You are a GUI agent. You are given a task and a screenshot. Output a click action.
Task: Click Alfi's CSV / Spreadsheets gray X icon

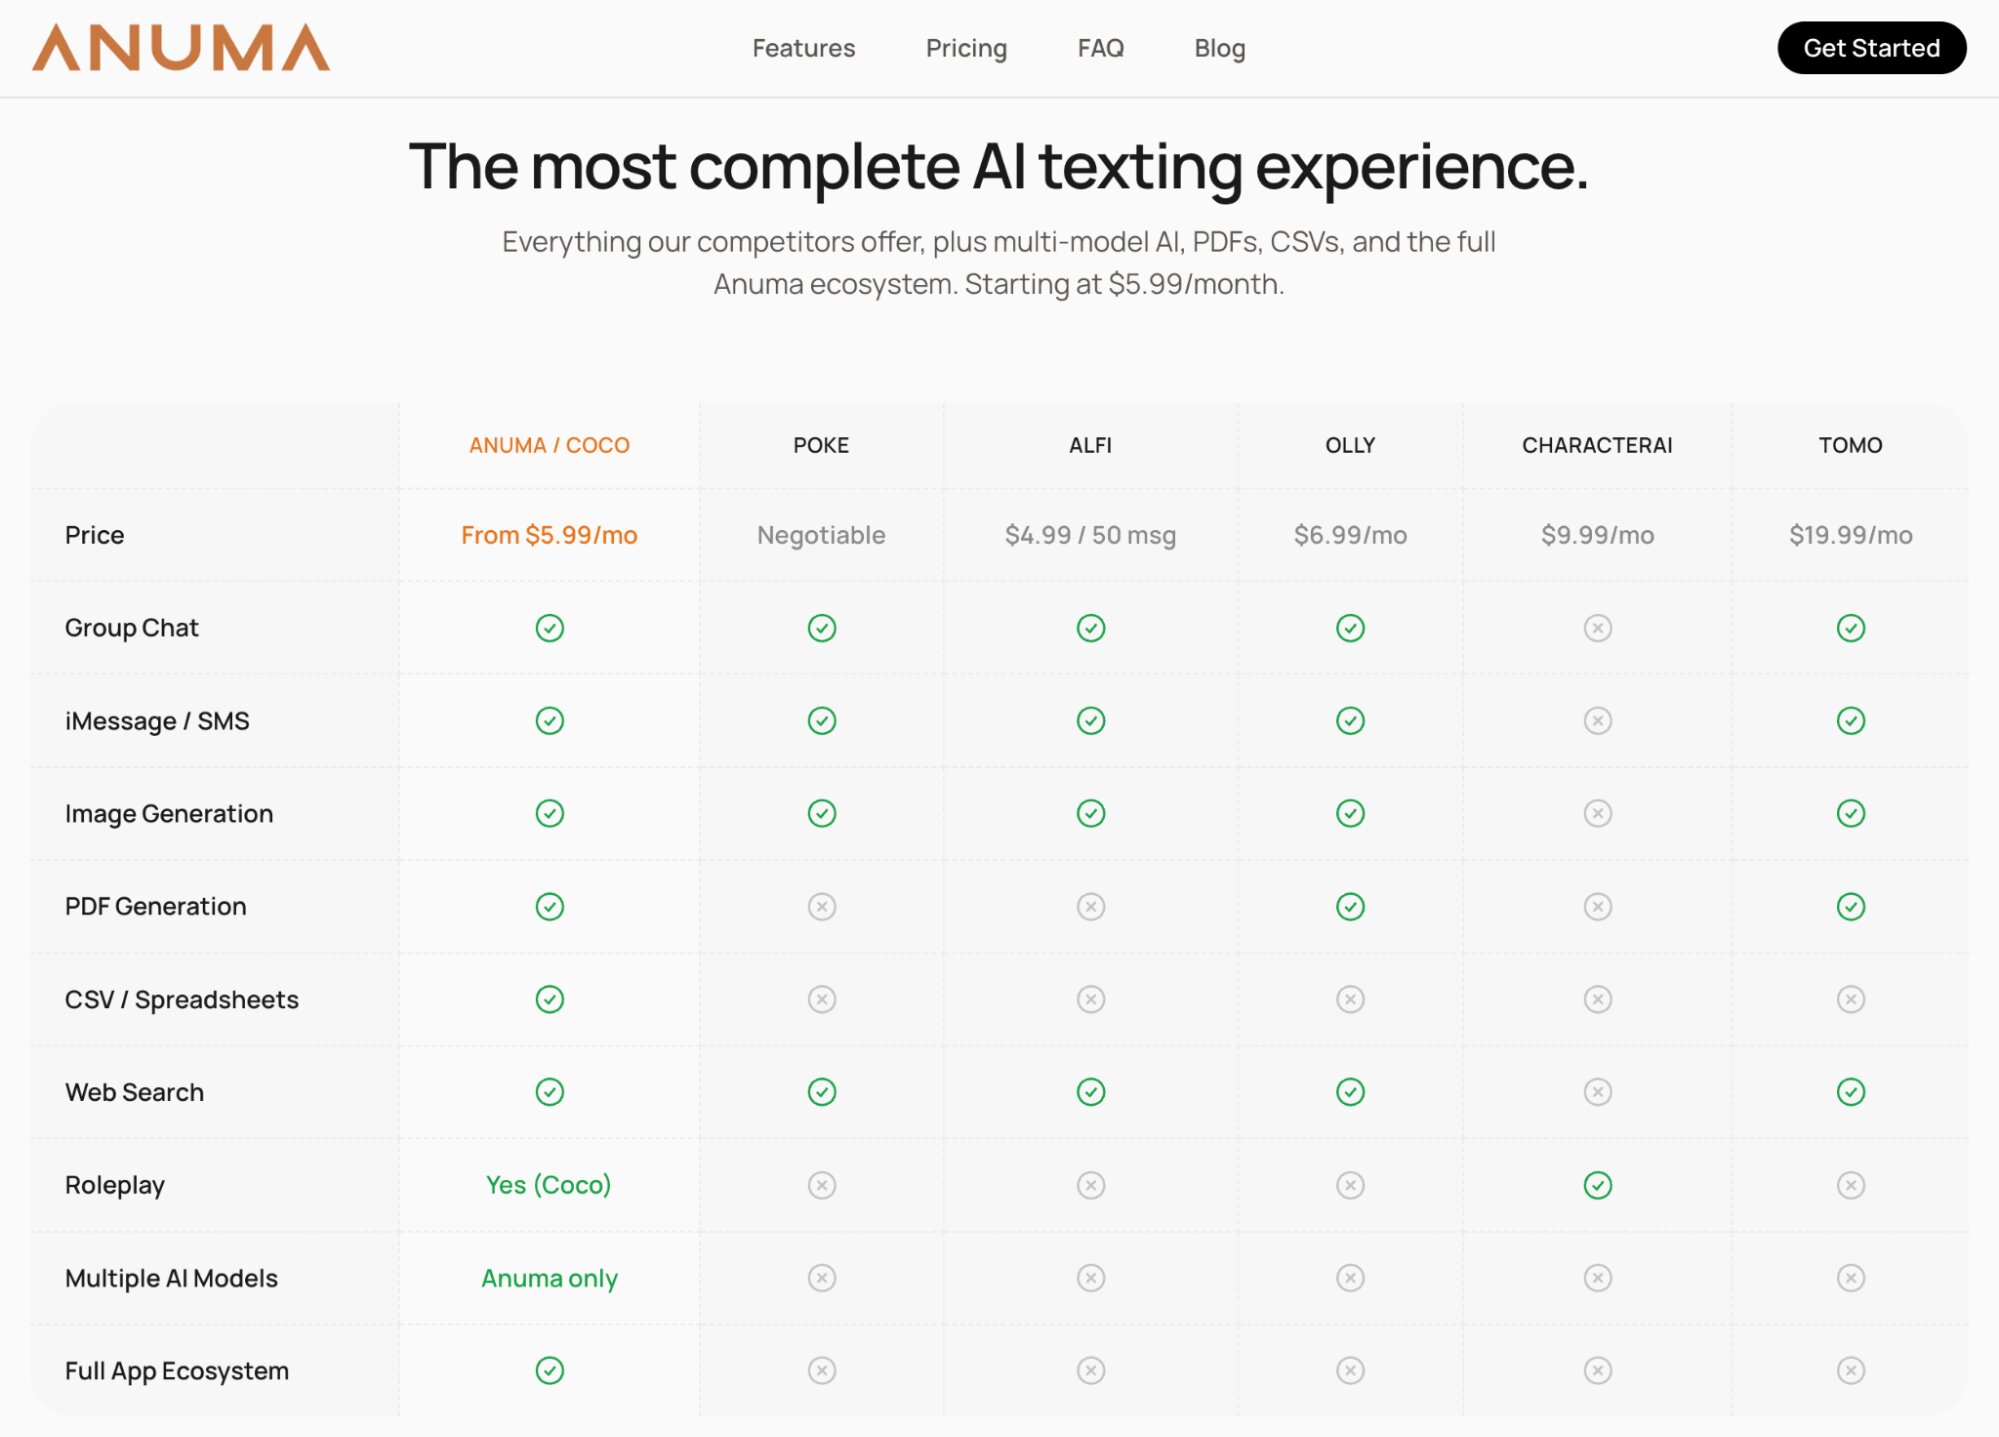pyautogui.click(x=1090, y=1000)
